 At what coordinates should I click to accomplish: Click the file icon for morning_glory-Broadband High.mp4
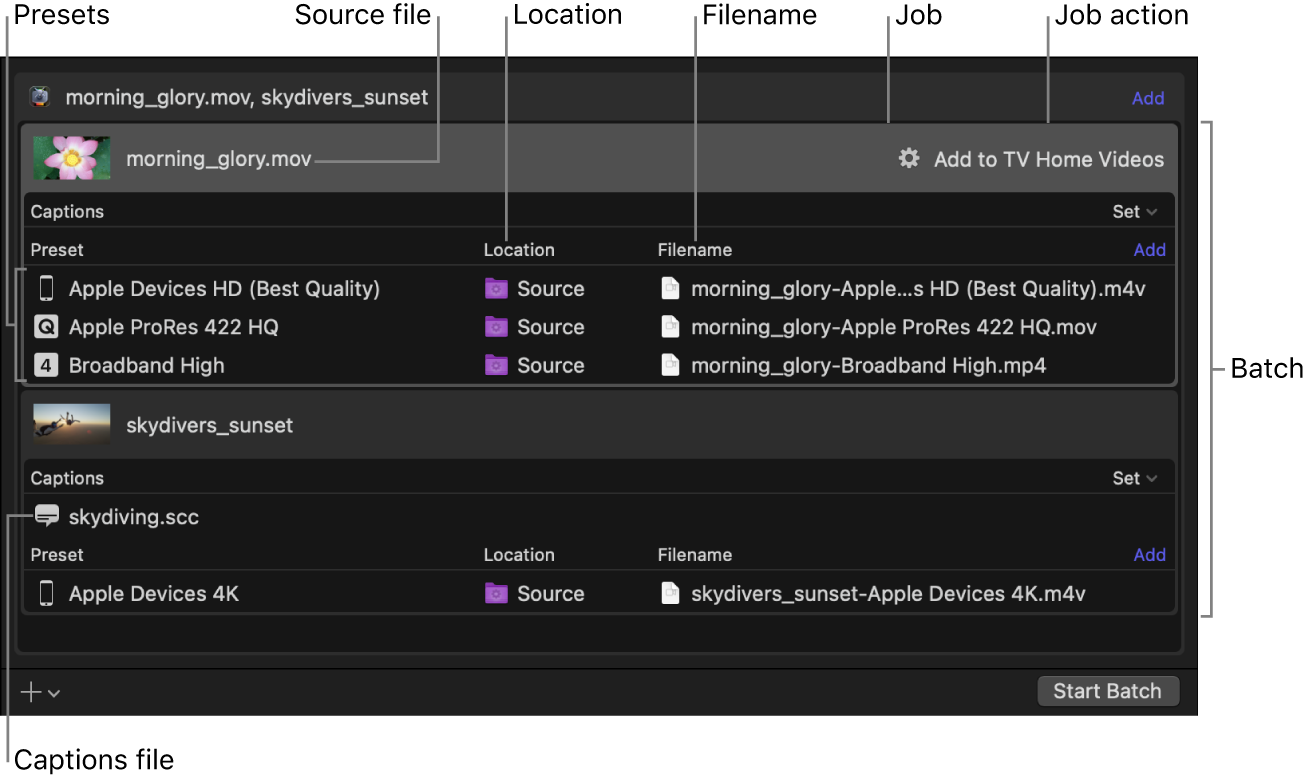click(670, 365)
